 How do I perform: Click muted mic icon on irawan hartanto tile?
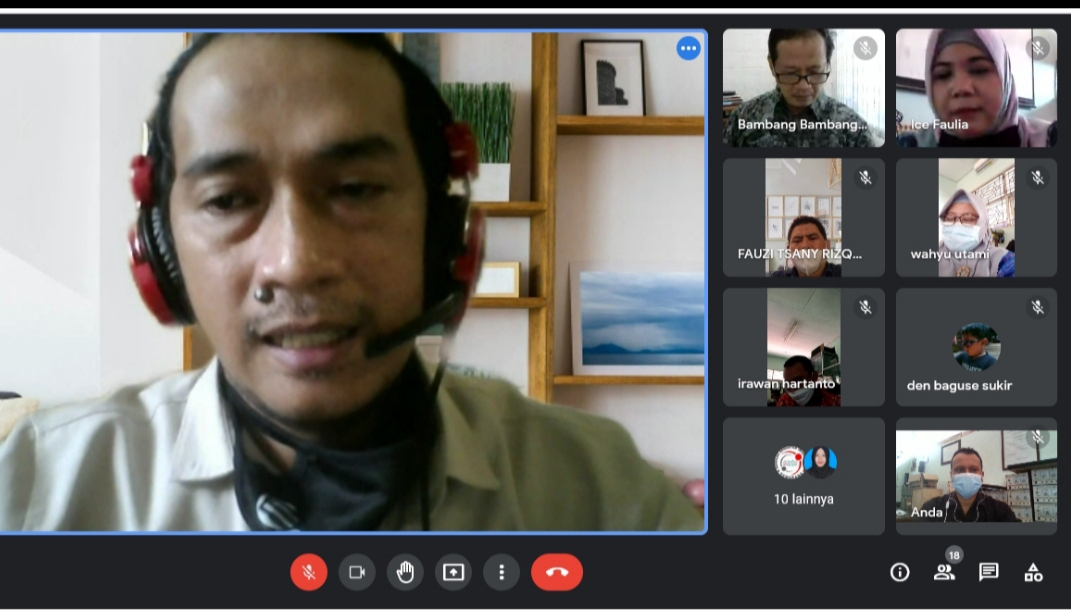click(865, 307)
